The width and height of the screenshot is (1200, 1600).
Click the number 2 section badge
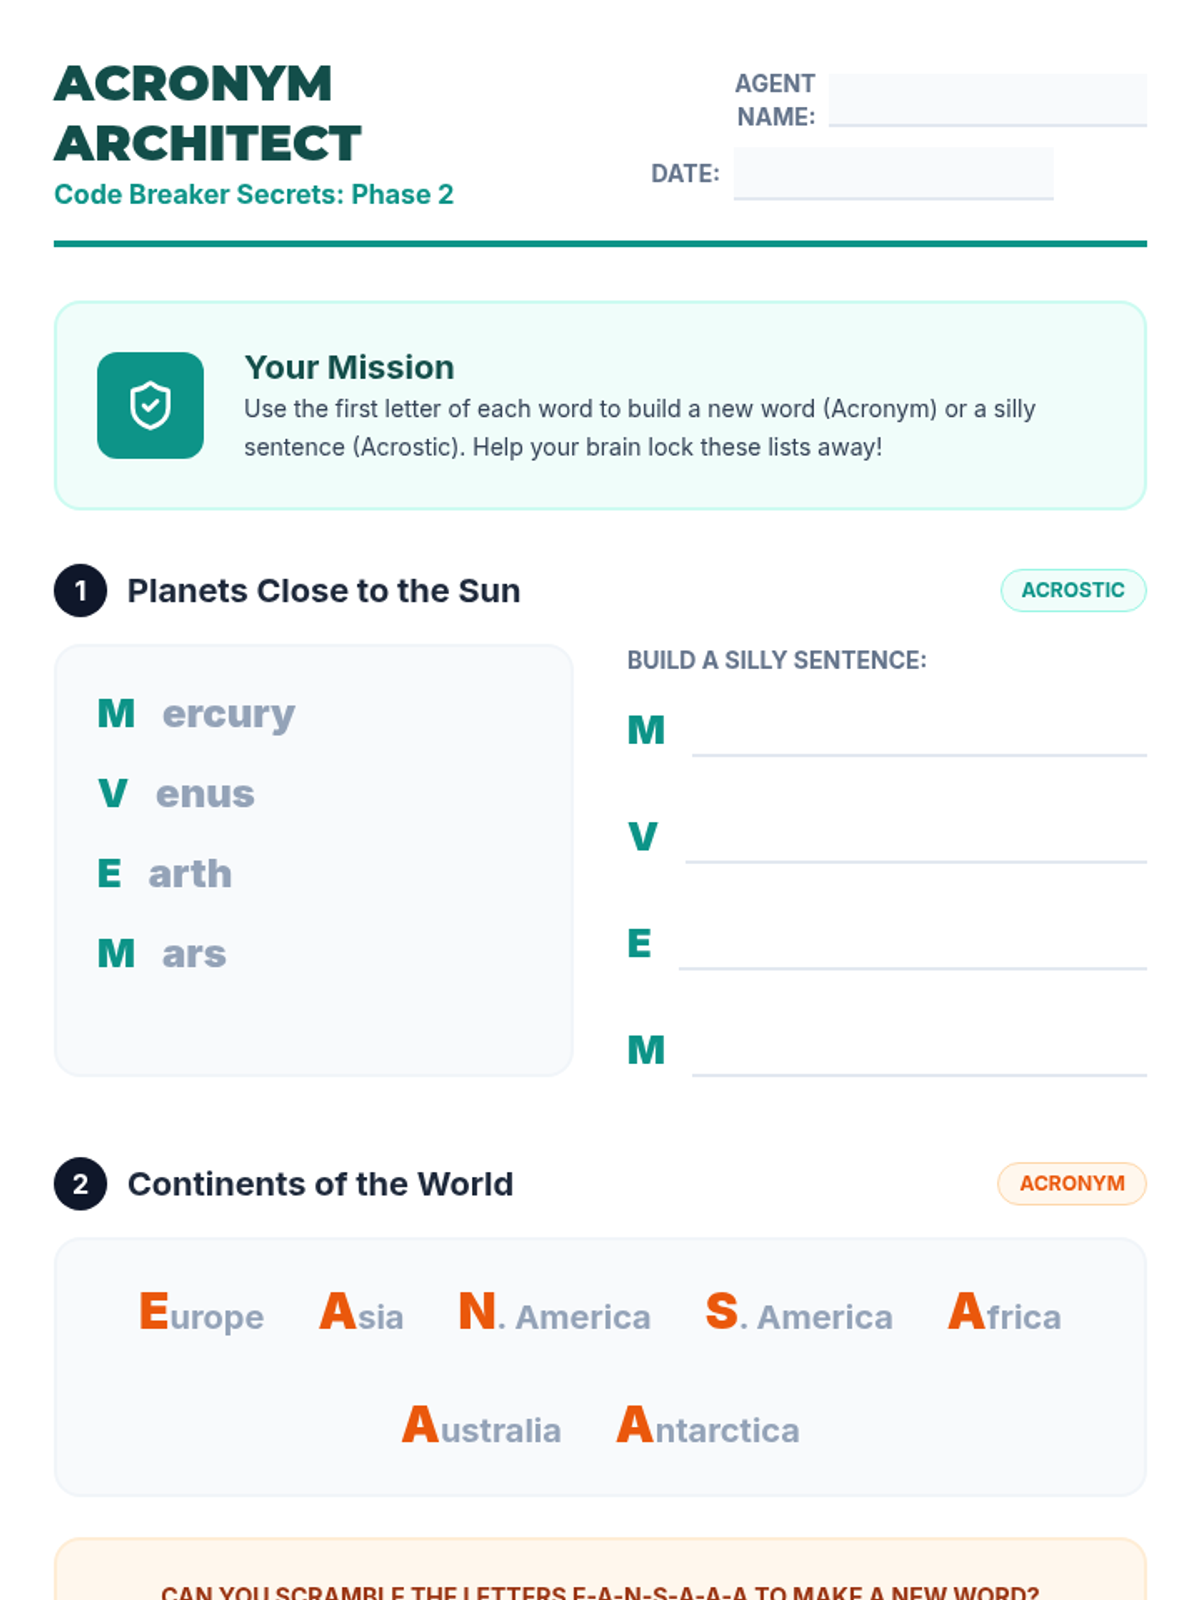pos(80,1184)
